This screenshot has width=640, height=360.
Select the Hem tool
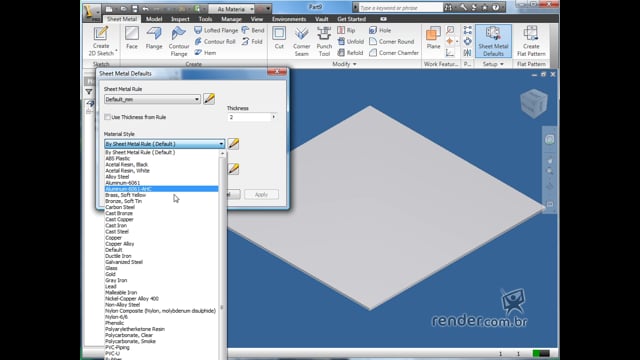[205, 53]
